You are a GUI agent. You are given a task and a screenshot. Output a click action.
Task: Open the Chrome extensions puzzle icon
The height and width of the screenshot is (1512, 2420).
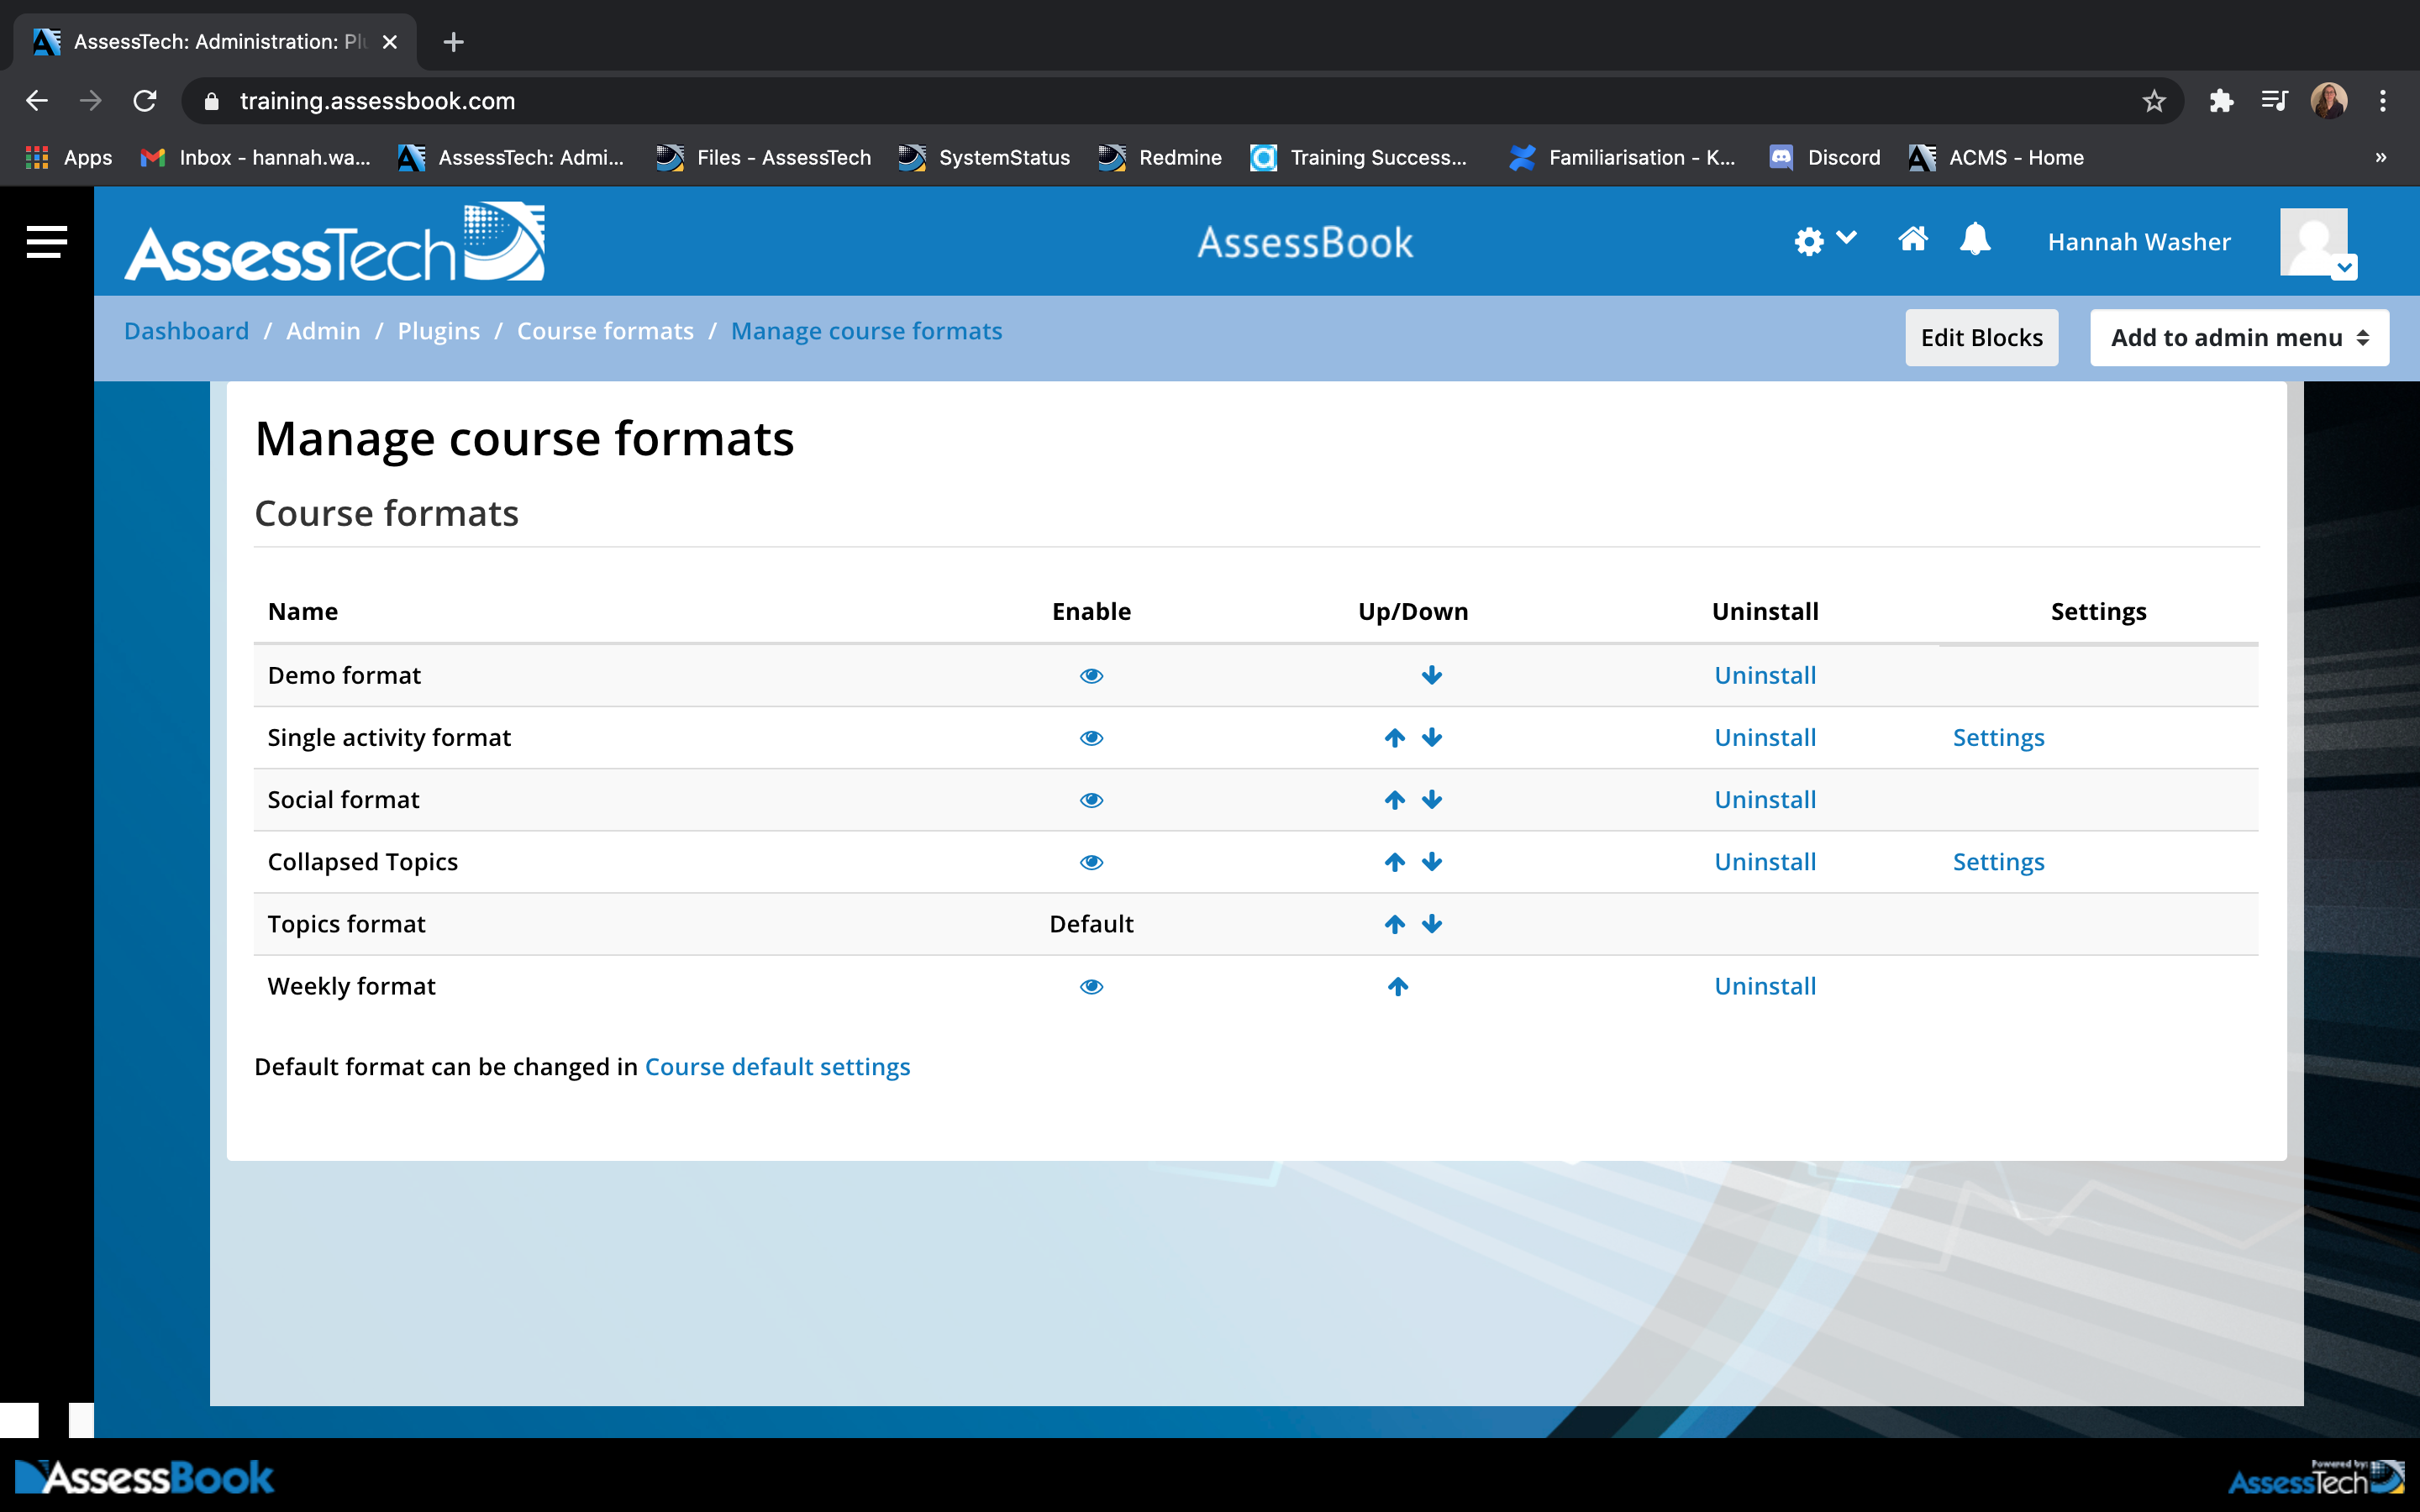pyautogui.click(x=2220, y=101)
